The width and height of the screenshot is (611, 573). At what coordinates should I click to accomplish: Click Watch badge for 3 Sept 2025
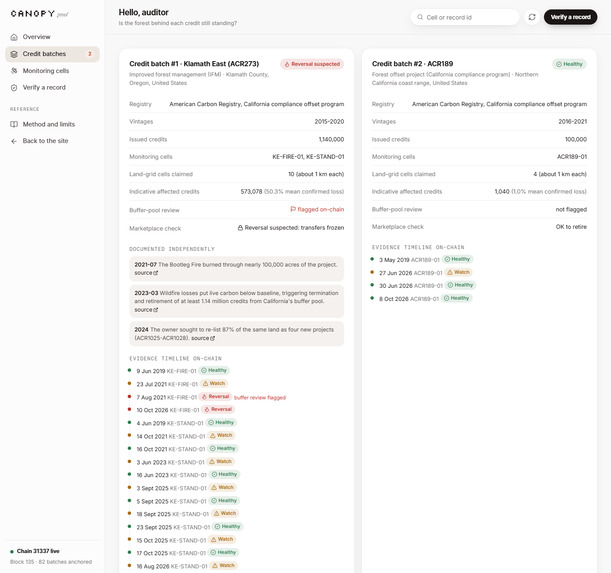tap(223, 488)
